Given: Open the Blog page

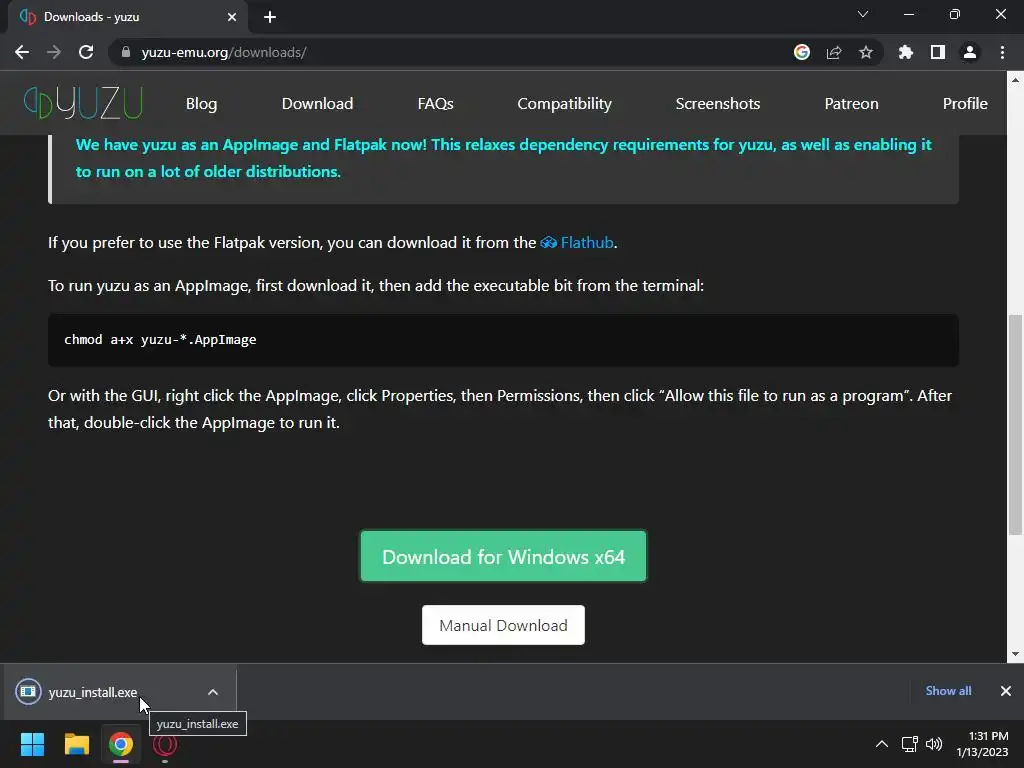Looking at the screenshot, I should tap(201, 104).
